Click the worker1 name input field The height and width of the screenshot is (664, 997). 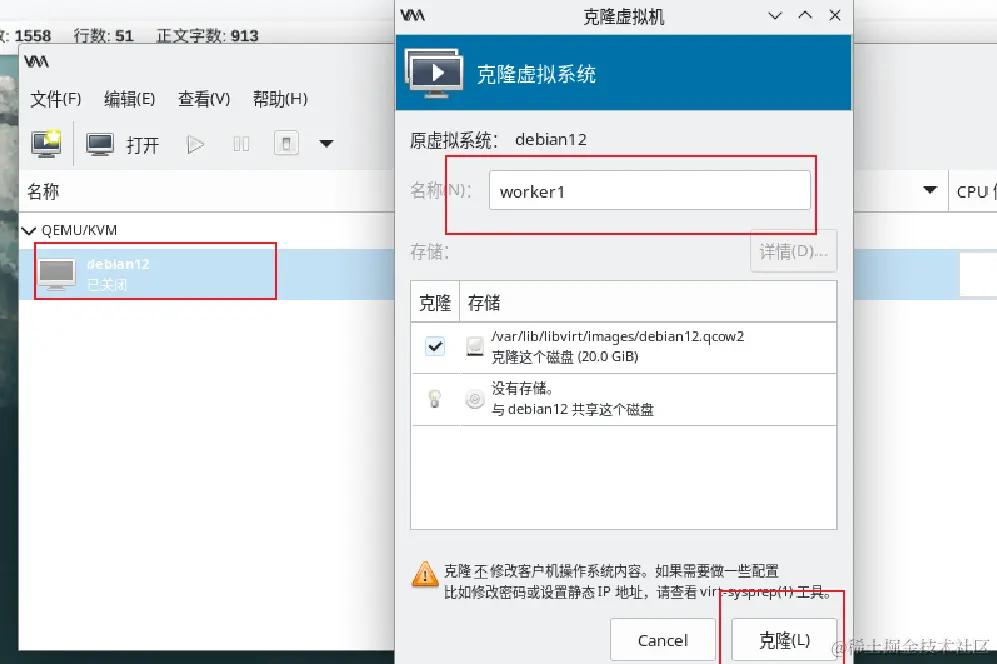coord(649,190)
